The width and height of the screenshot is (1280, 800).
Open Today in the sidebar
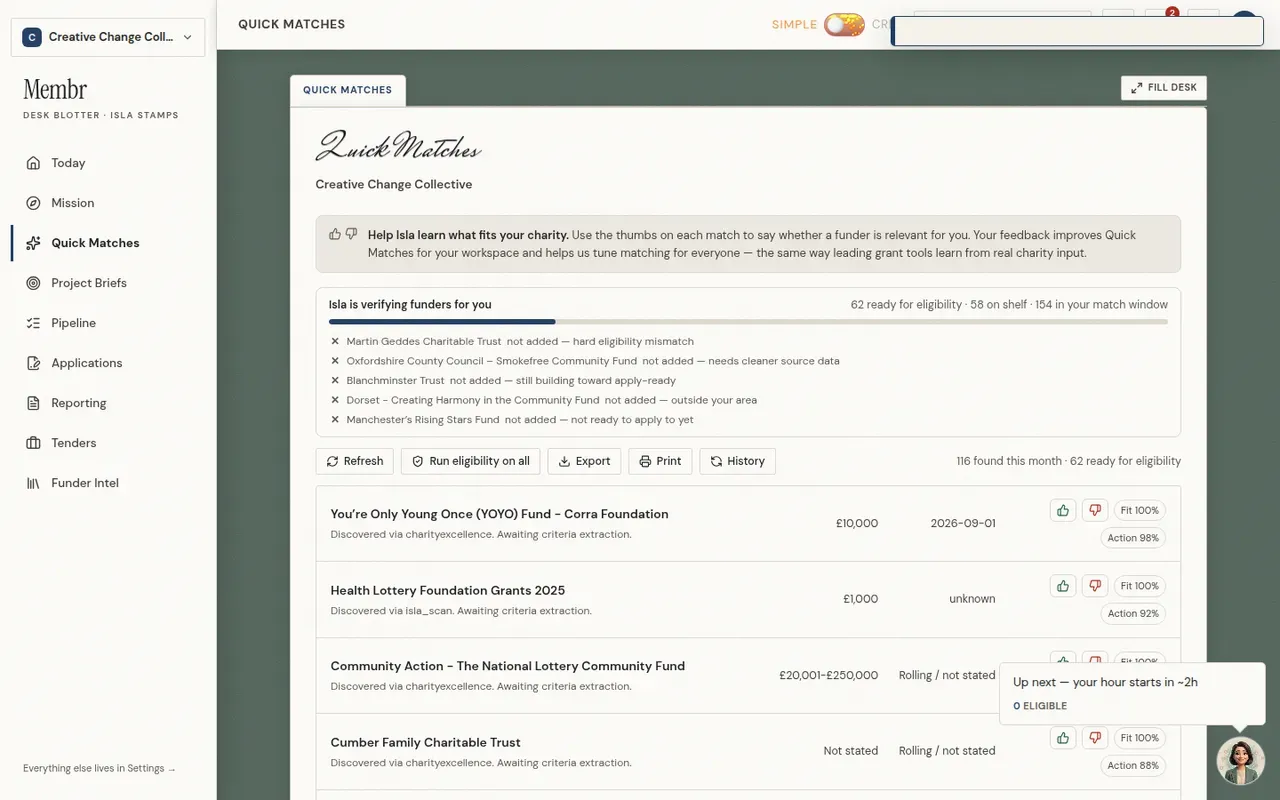pos(108,163)
